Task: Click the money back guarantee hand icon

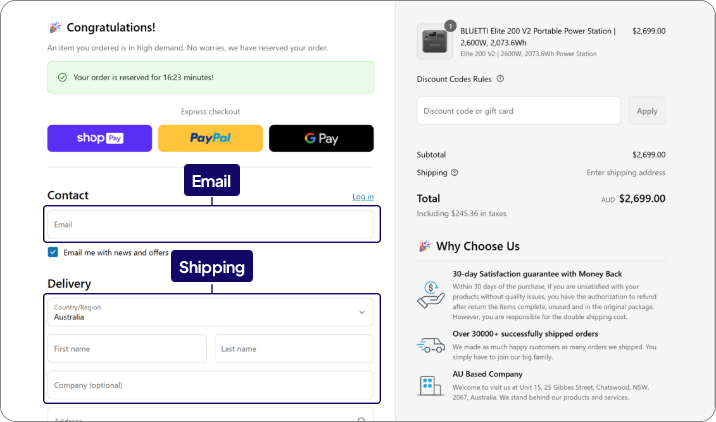Action: [430, 291]
